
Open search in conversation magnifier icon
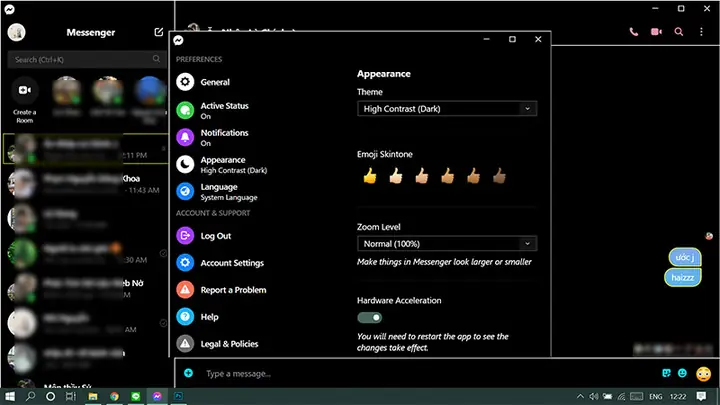679,32
